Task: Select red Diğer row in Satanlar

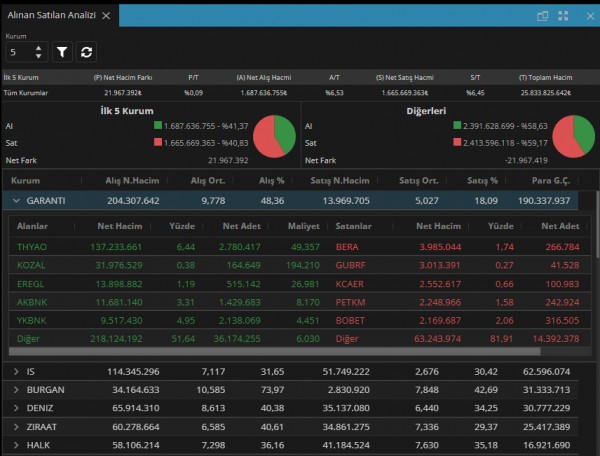Action: tap(347, 339)
